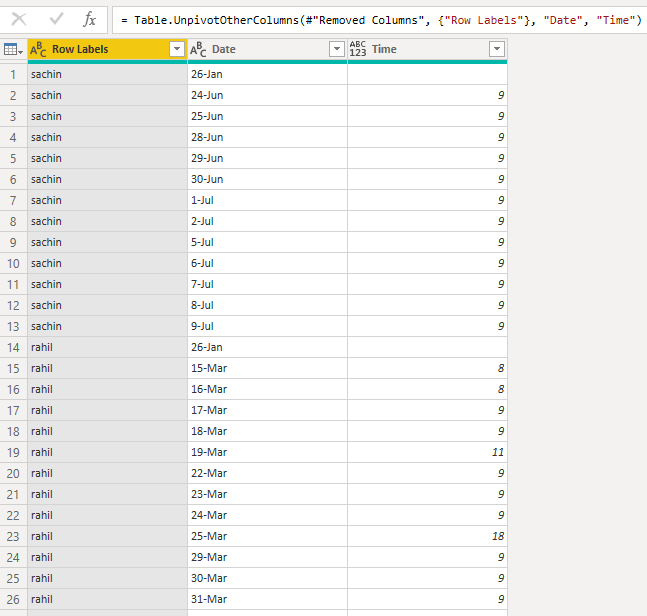Select the Row Labels column header
The width and height of the screenshot is (647, 616).
click(107, 50)
